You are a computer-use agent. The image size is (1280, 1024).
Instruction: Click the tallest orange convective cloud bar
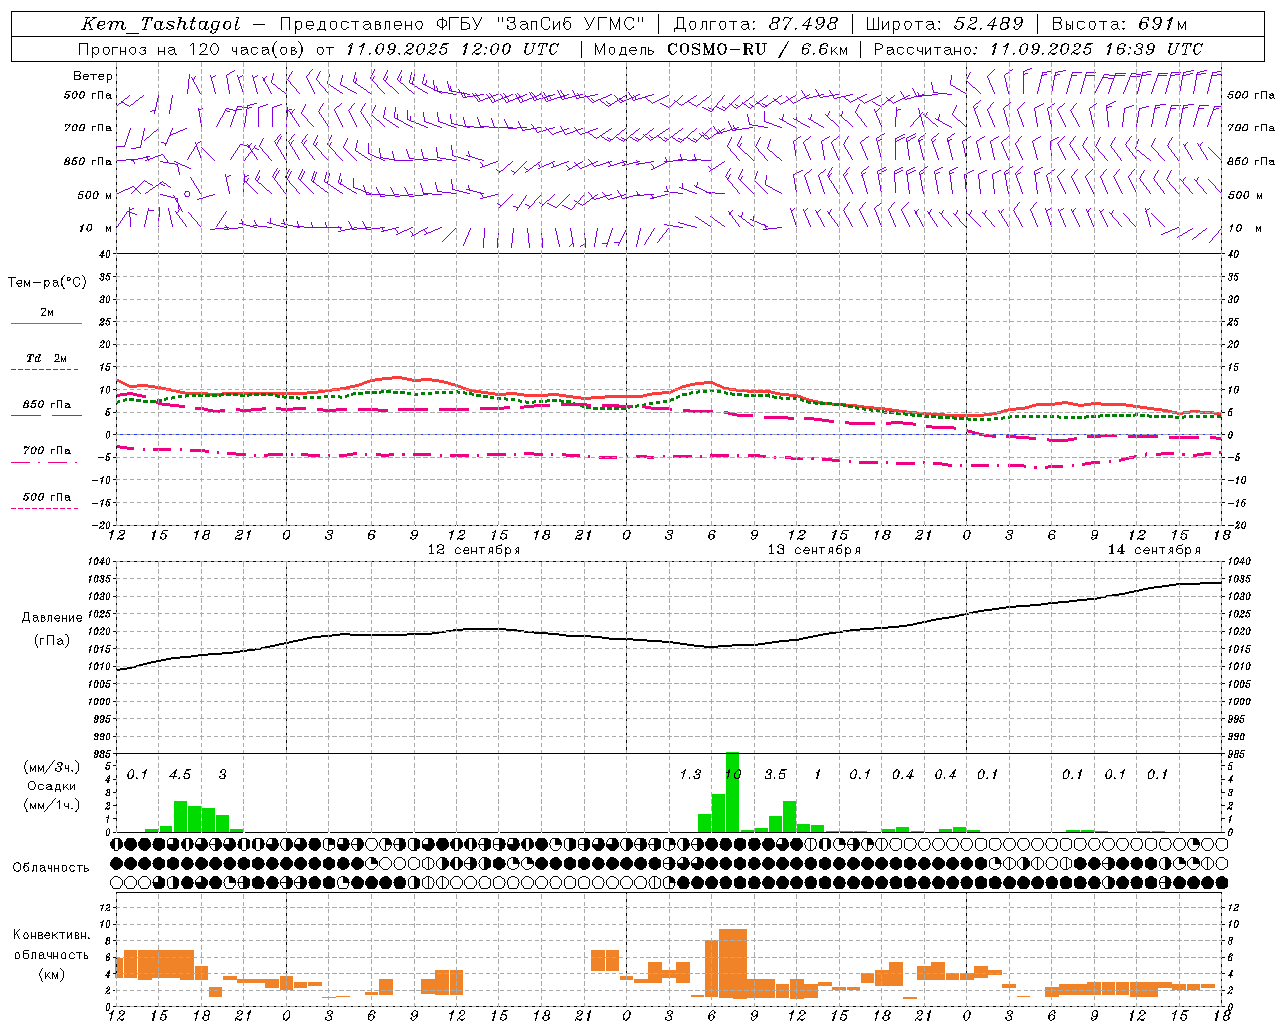tap(733, 963)
